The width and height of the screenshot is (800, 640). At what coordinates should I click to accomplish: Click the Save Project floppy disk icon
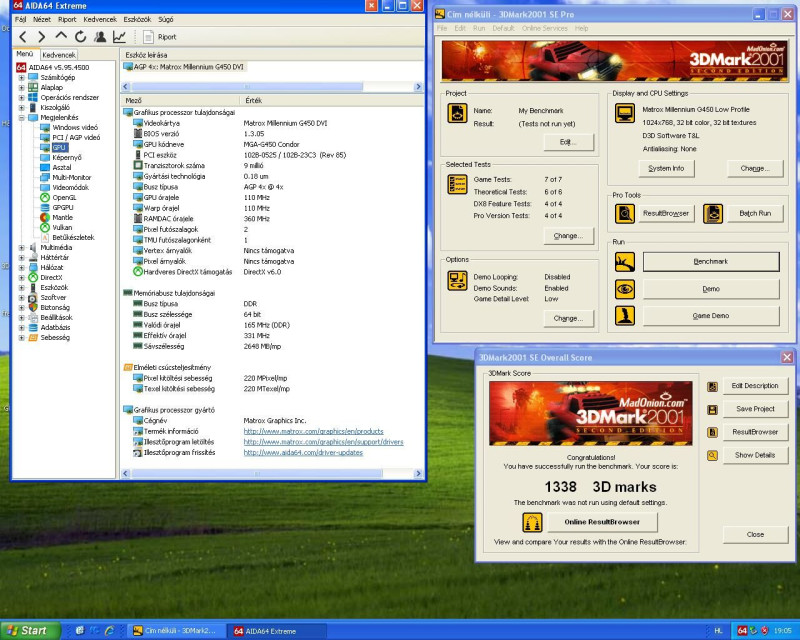[x=712, y=409]
